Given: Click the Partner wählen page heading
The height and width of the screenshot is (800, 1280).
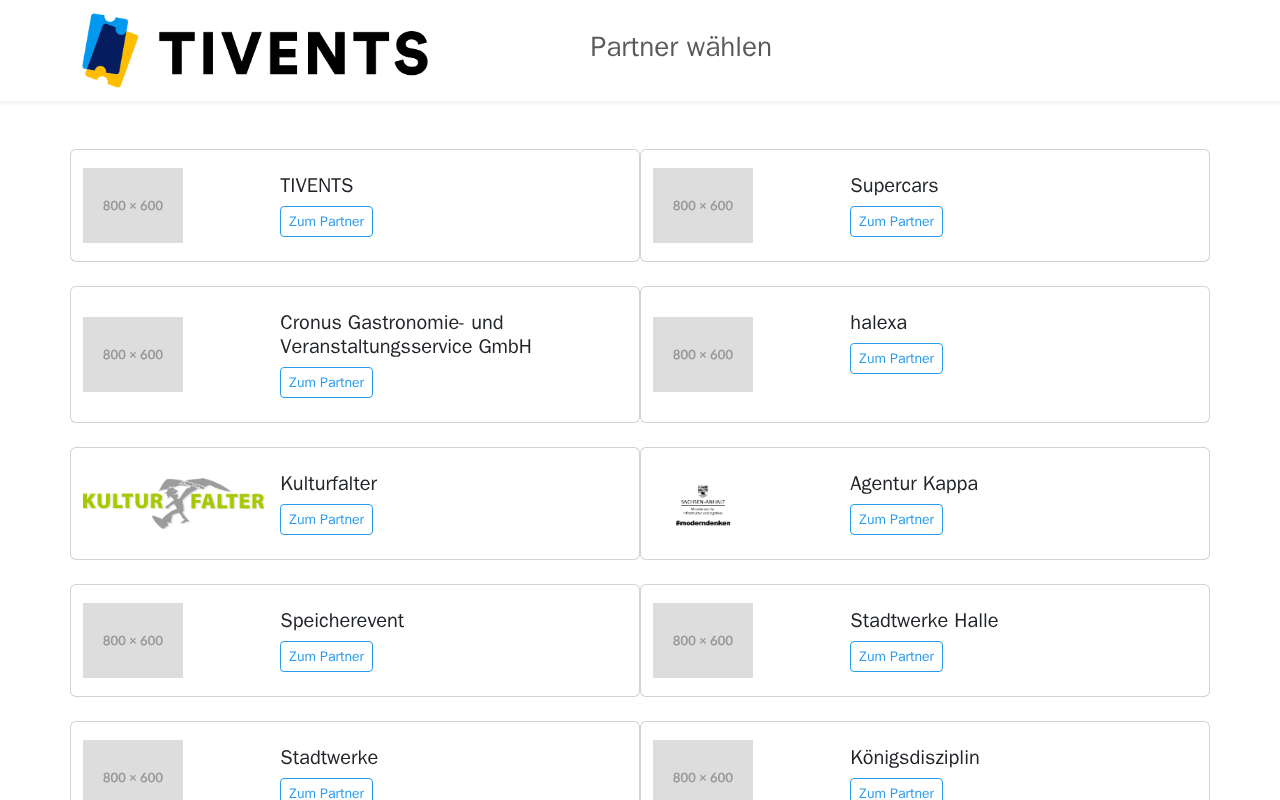Looking at the screenshot, I should point(680,47).
